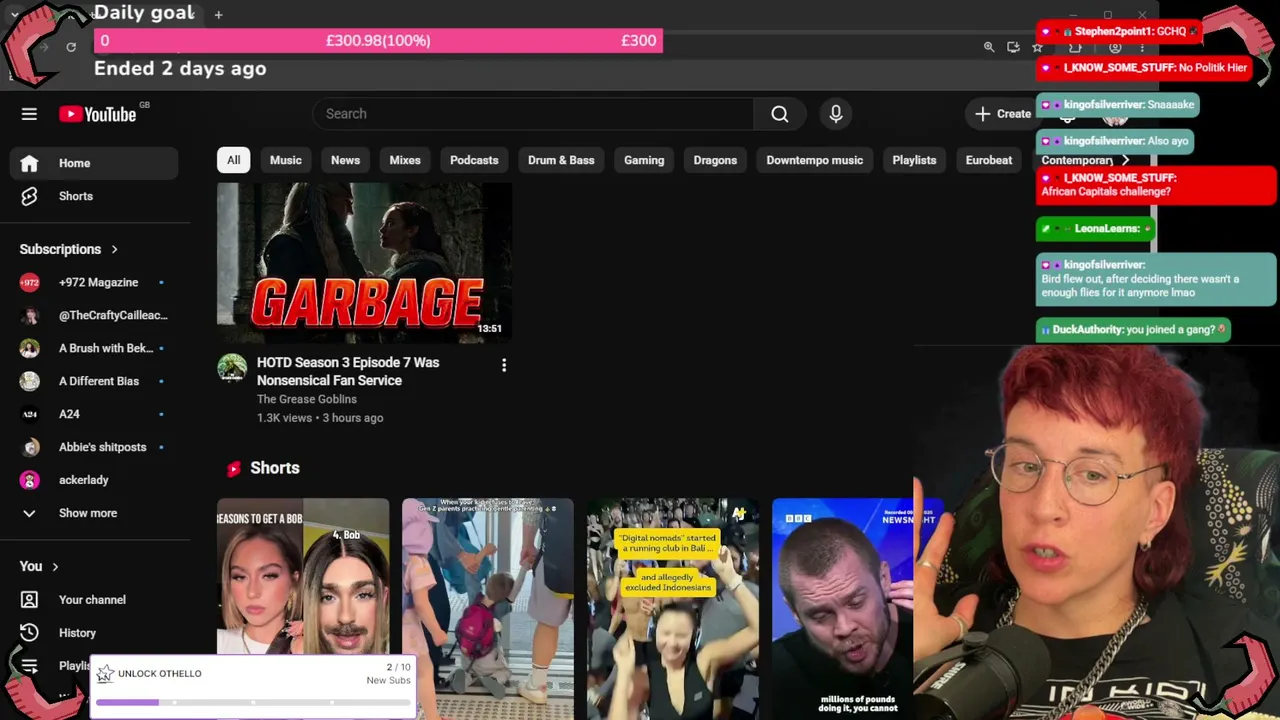
Task: Go to Home in the sidebar
Action: coord(94,163)
